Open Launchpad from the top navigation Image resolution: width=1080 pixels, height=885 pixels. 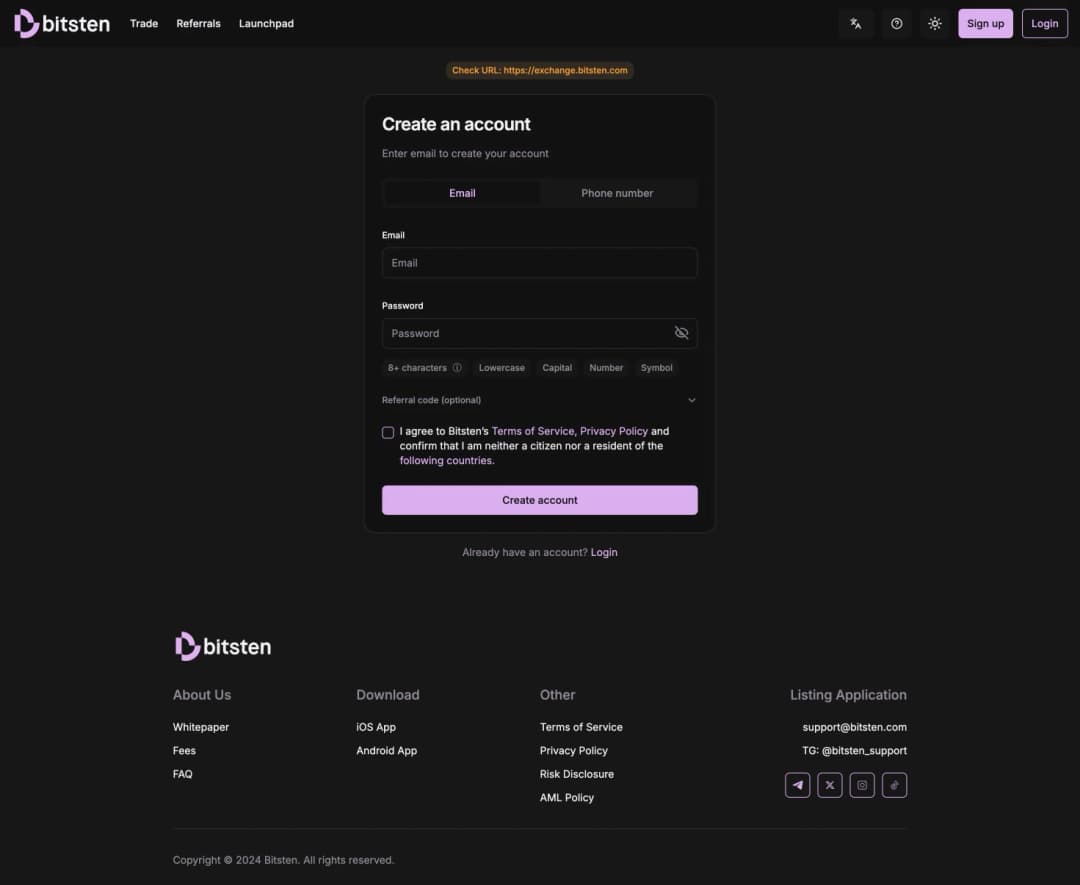point(267,23)
